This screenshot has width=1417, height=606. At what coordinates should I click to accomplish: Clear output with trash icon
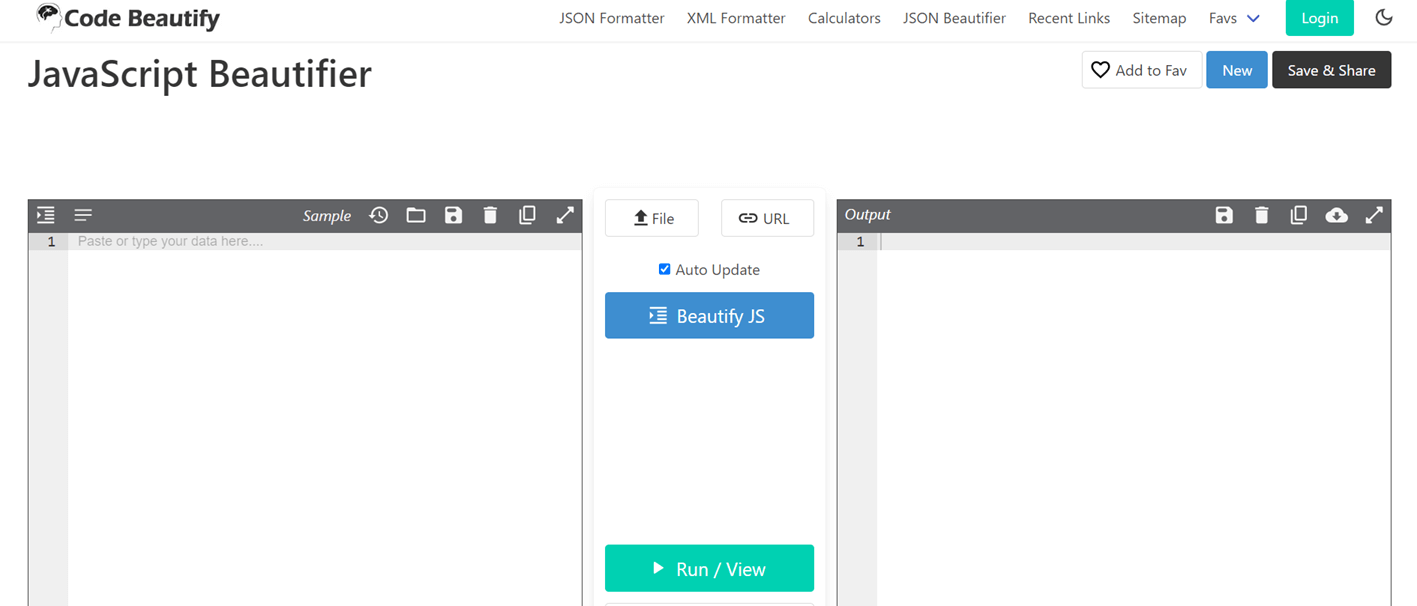pos(1262,215)
